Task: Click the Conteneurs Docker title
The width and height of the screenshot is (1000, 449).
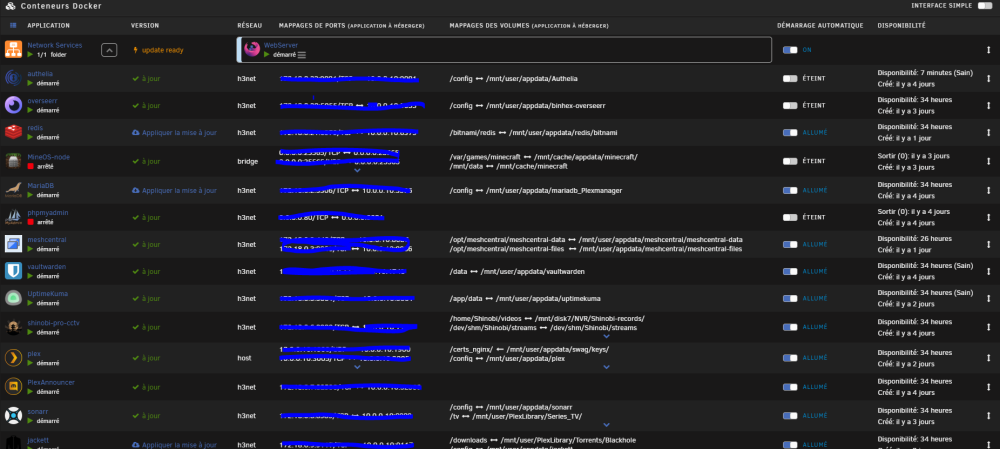Action: 61,6
